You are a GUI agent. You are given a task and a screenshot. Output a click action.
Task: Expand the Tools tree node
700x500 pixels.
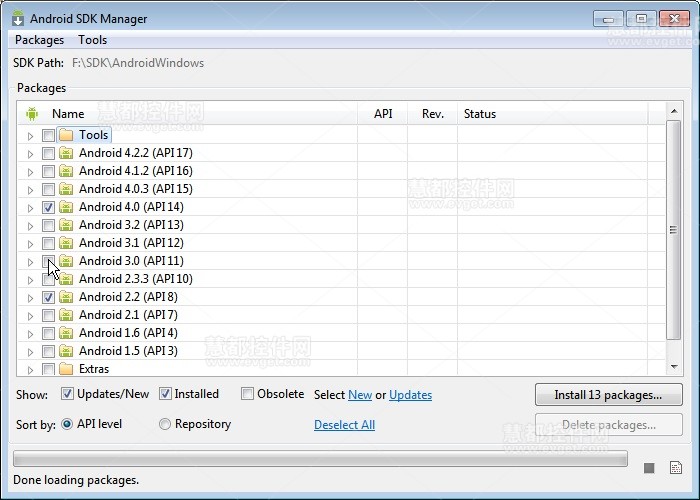click(30, 136)
